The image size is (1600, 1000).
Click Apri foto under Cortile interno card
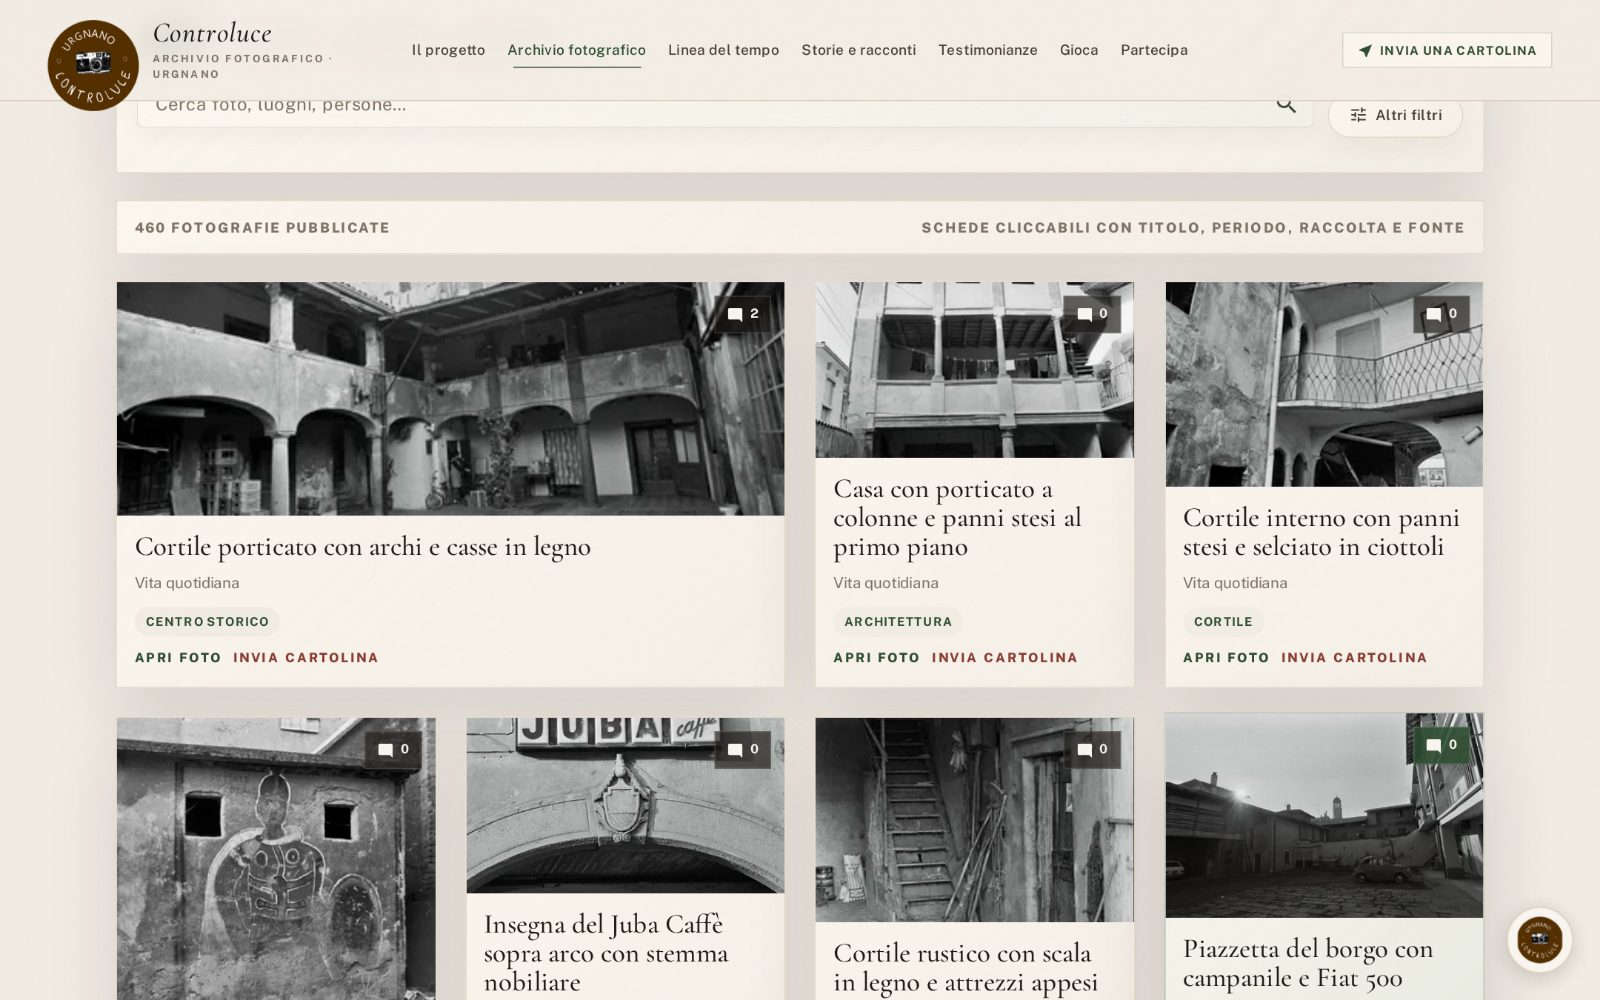click(1226, 657)
